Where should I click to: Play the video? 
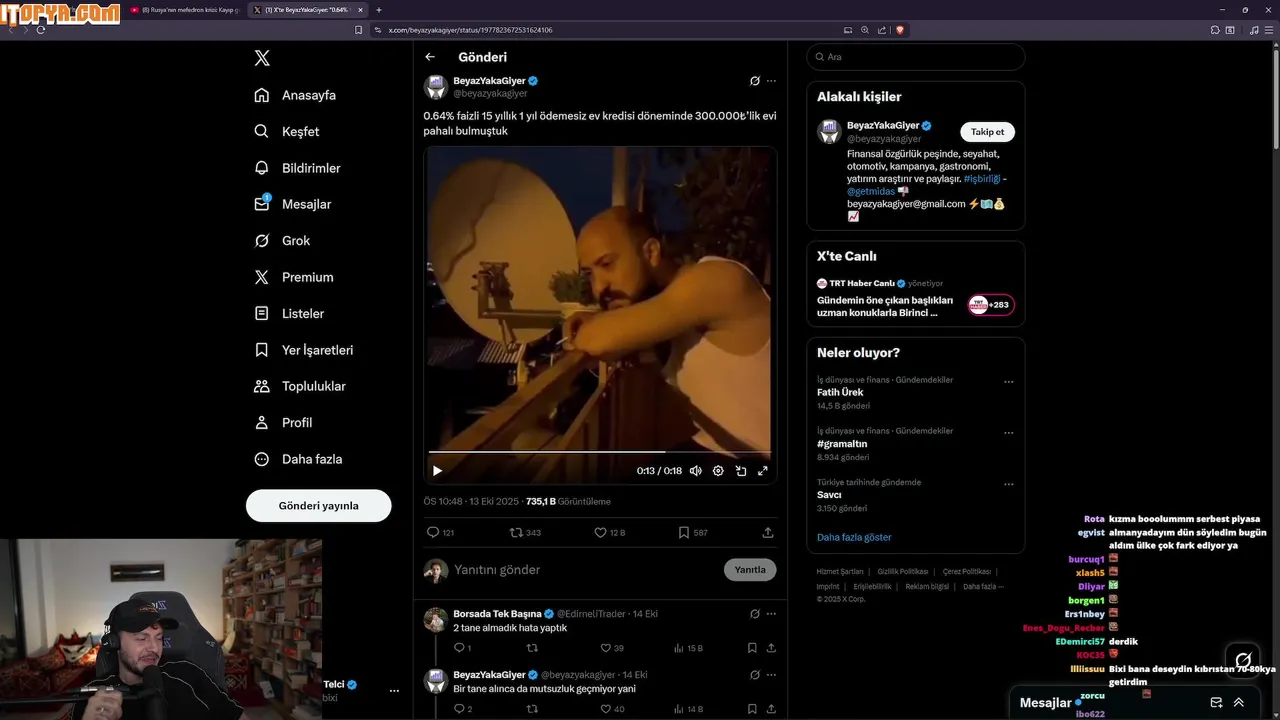(437, 470)
